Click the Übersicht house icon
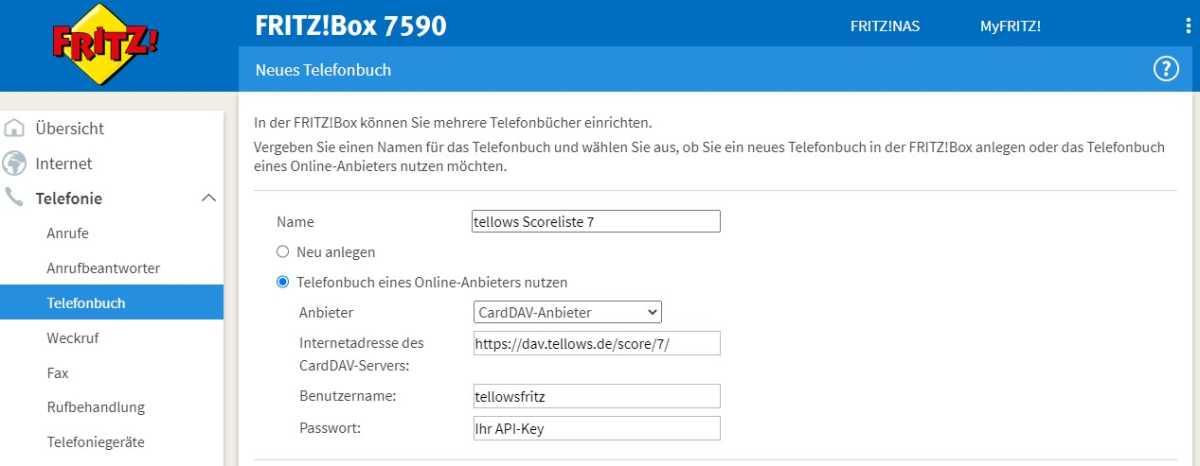Image resolution: width=1200 pixels, height=466 pixels. (x=15, y=129)
